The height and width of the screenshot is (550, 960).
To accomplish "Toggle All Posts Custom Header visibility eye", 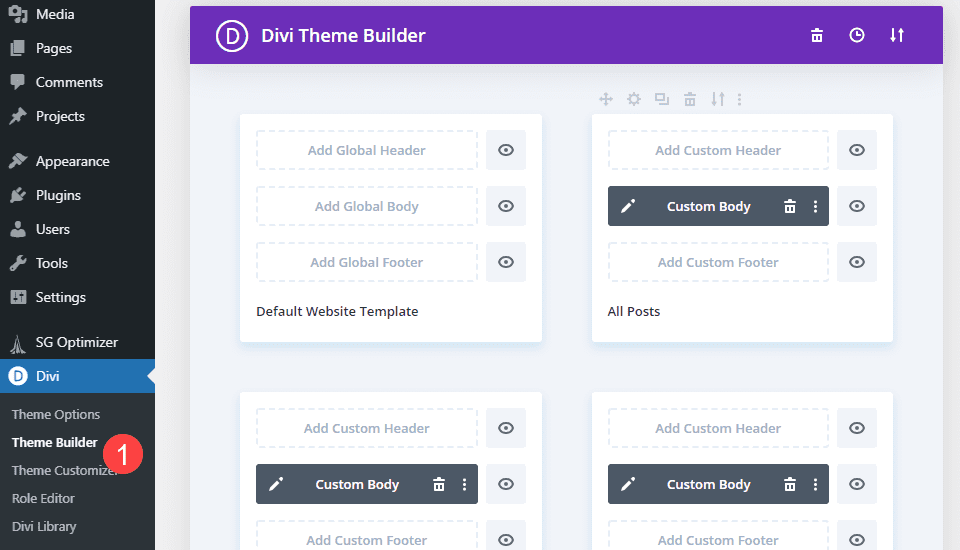I will 857,150.
